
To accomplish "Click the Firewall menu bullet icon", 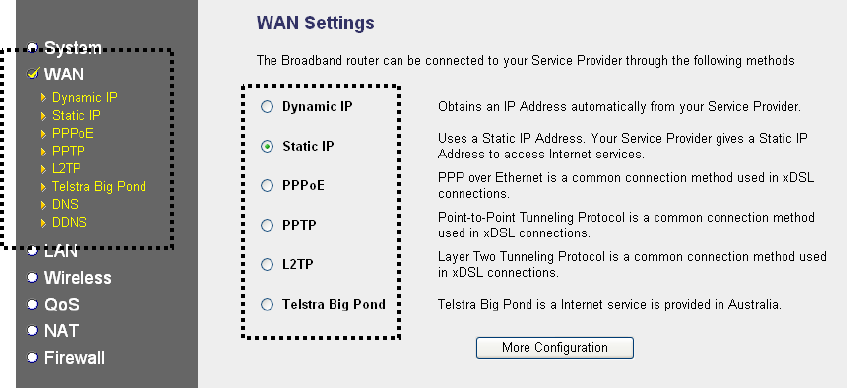I will 32,358.
